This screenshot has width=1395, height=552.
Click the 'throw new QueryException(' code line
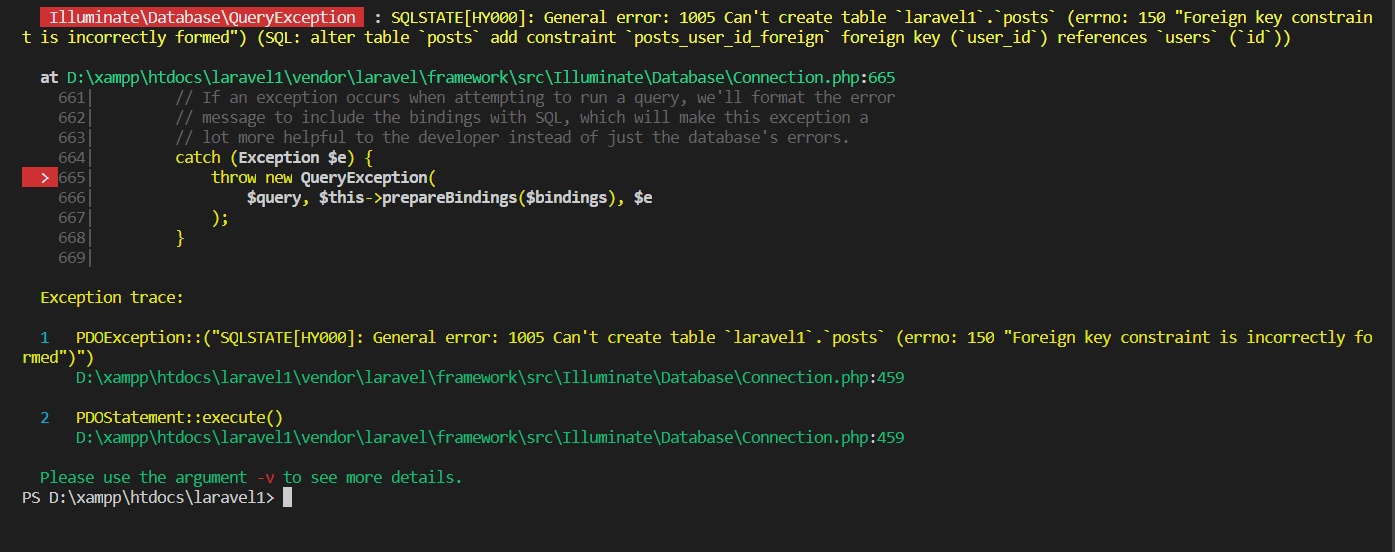(324, 177)
